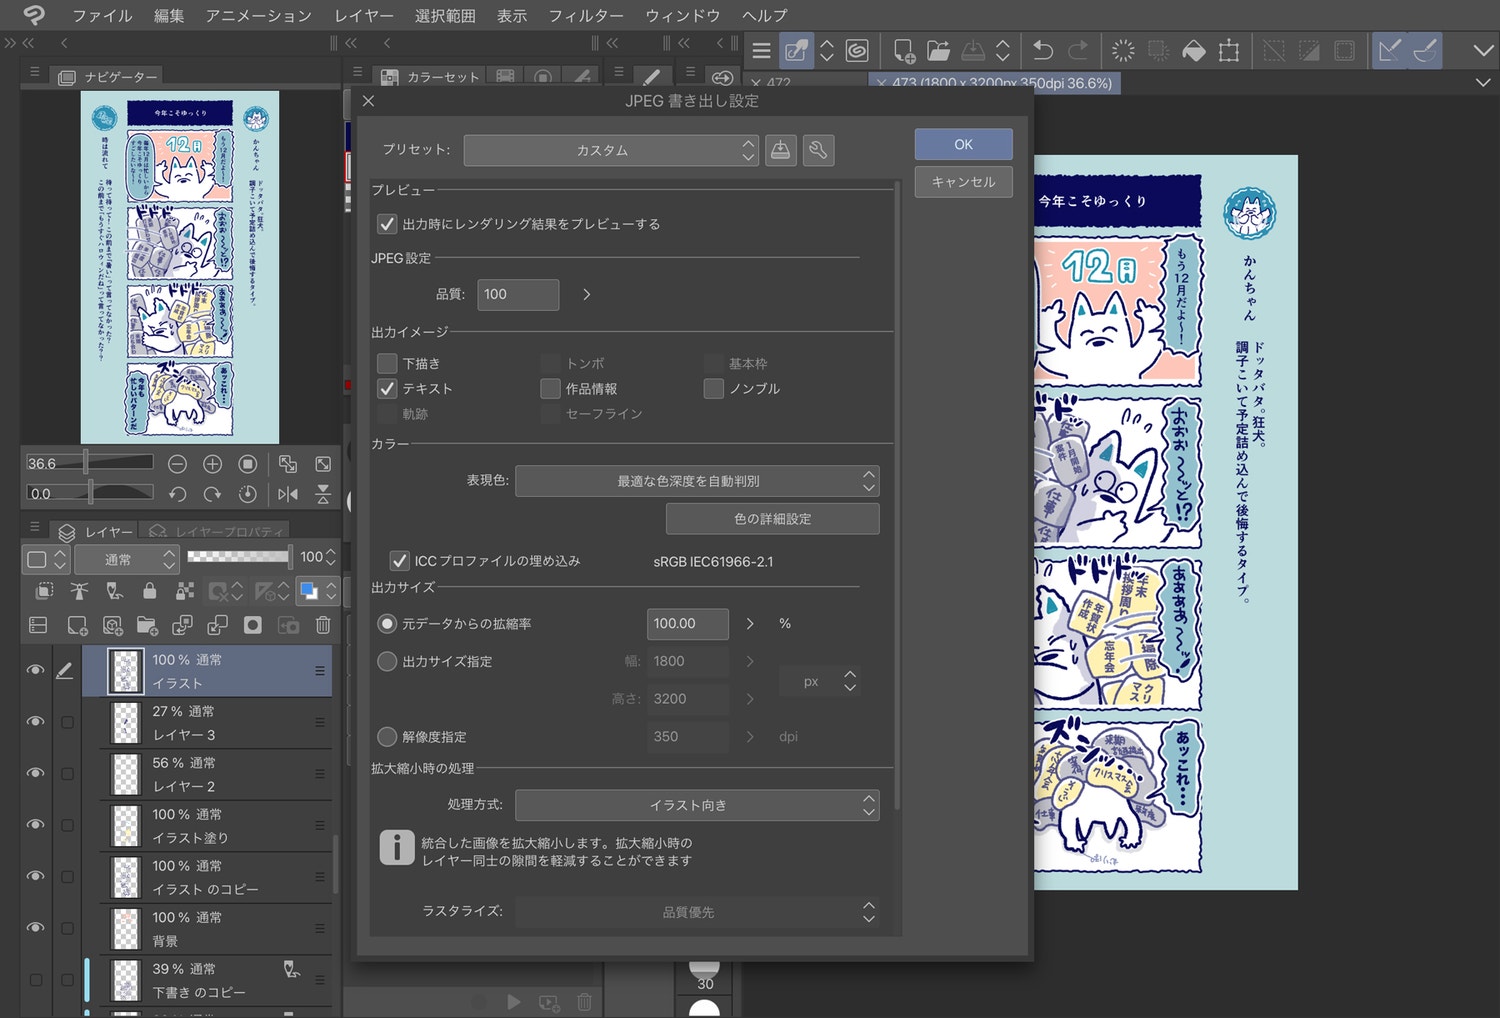
Task: Click the save preset icon beside preset dropdown
Action: [x=780, y=150]
